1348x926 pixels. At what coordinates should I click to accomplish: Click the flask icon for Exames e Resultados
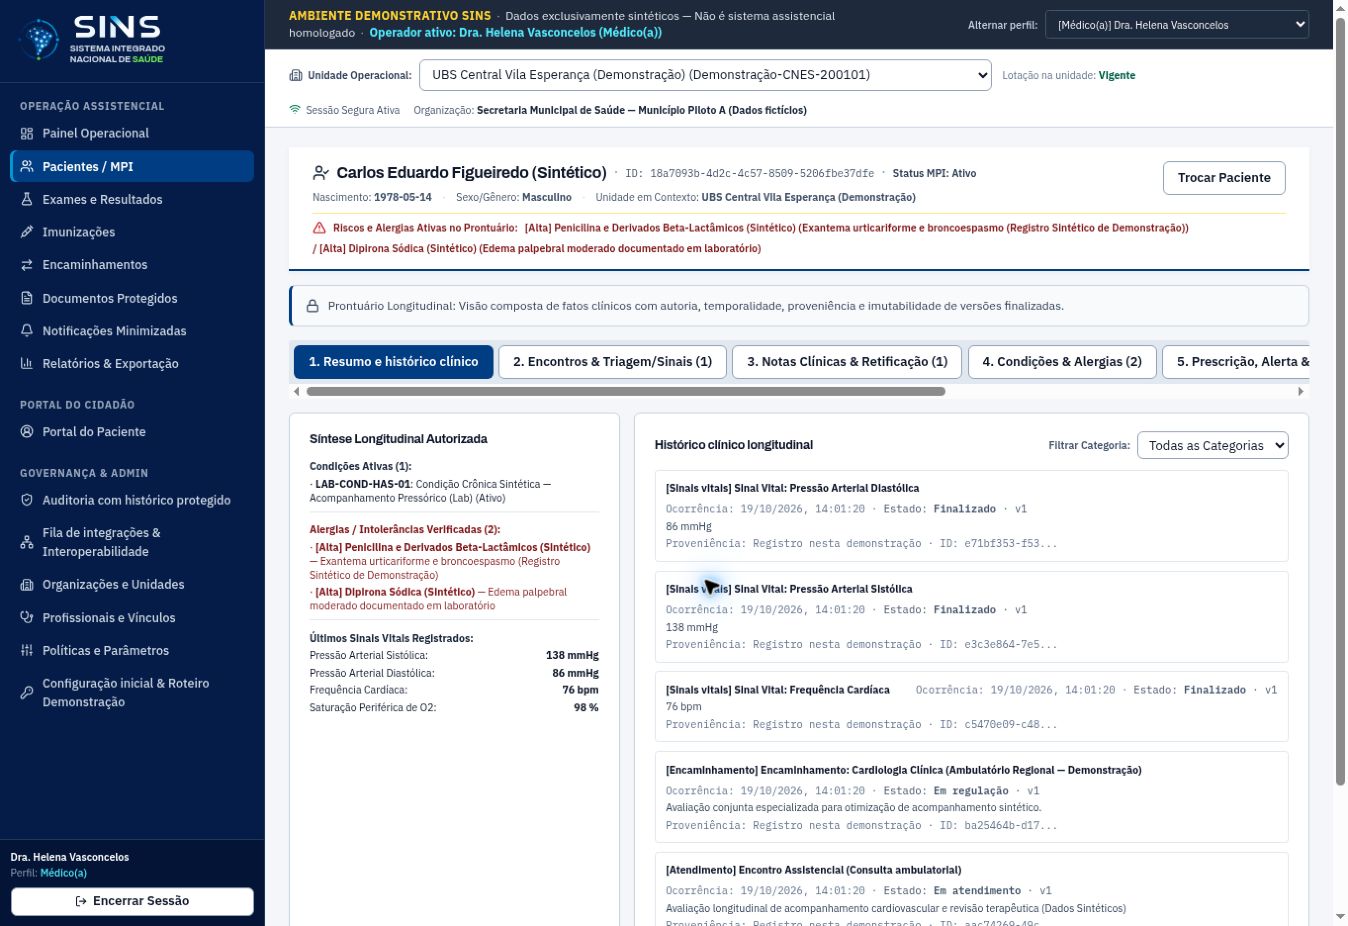click(27, 200)
